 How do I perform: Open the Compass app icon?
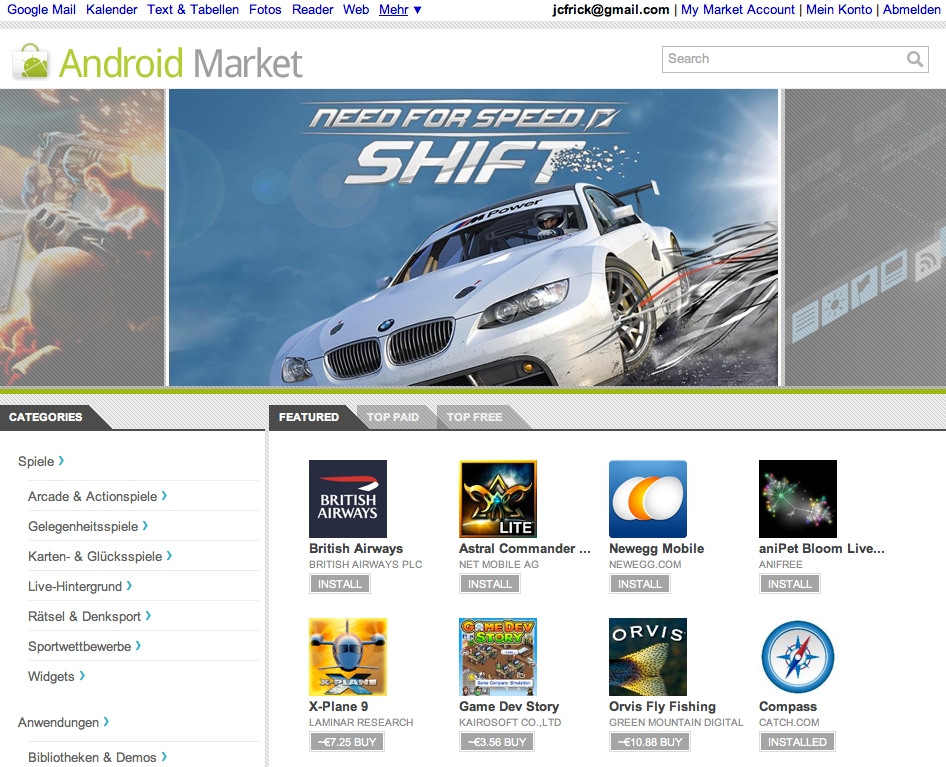[x=798, y=657]
